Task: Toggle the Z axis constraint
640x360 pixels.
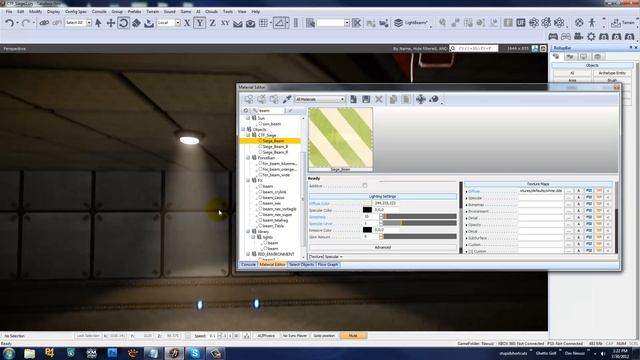Action: [x=212, y=23]
